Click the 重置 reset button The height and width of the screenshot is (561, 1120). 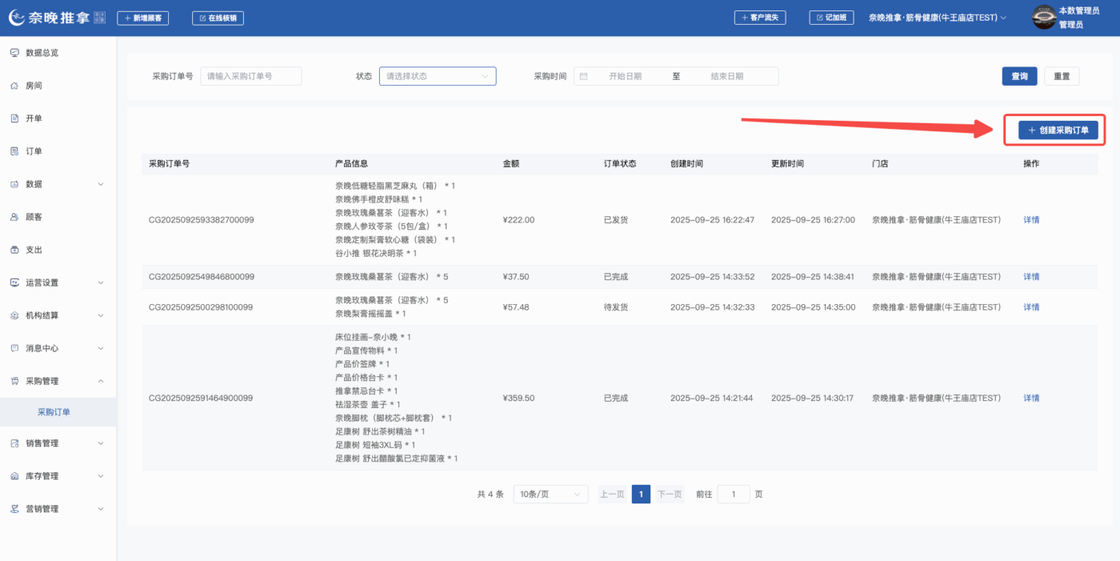(x=1061, y=76)
